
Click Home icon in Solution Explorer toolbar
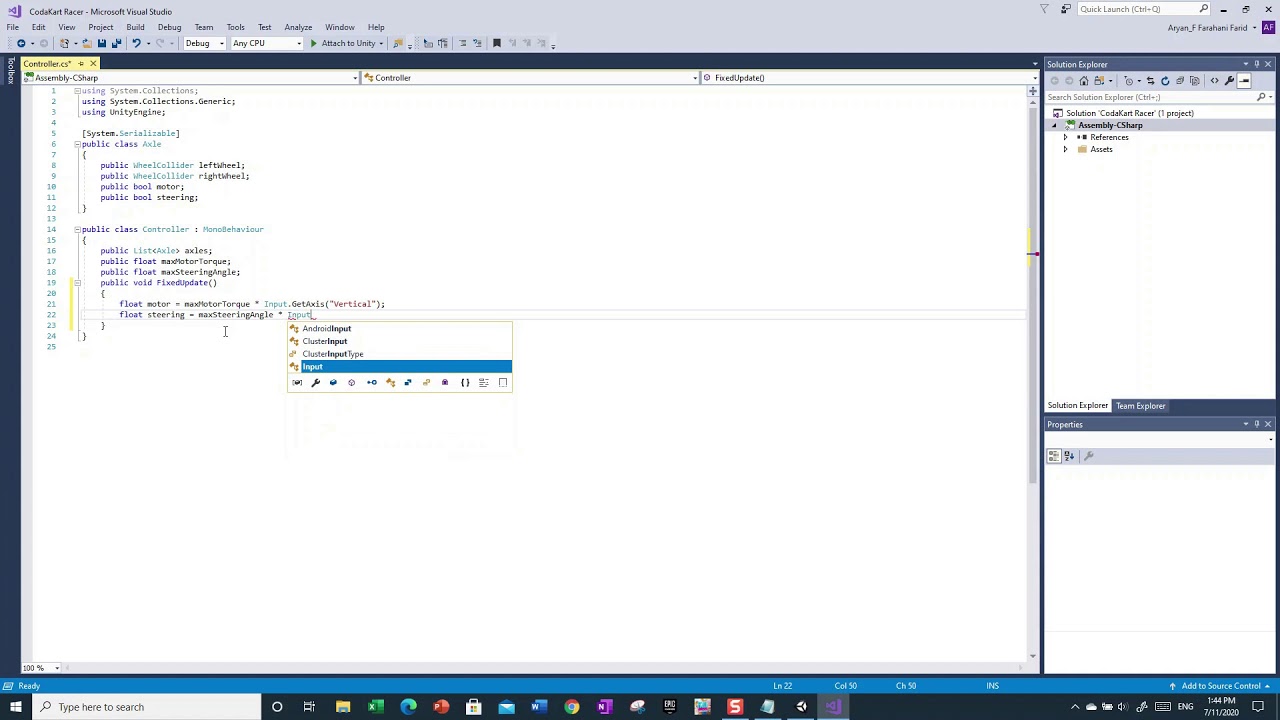pos(1084,81)
